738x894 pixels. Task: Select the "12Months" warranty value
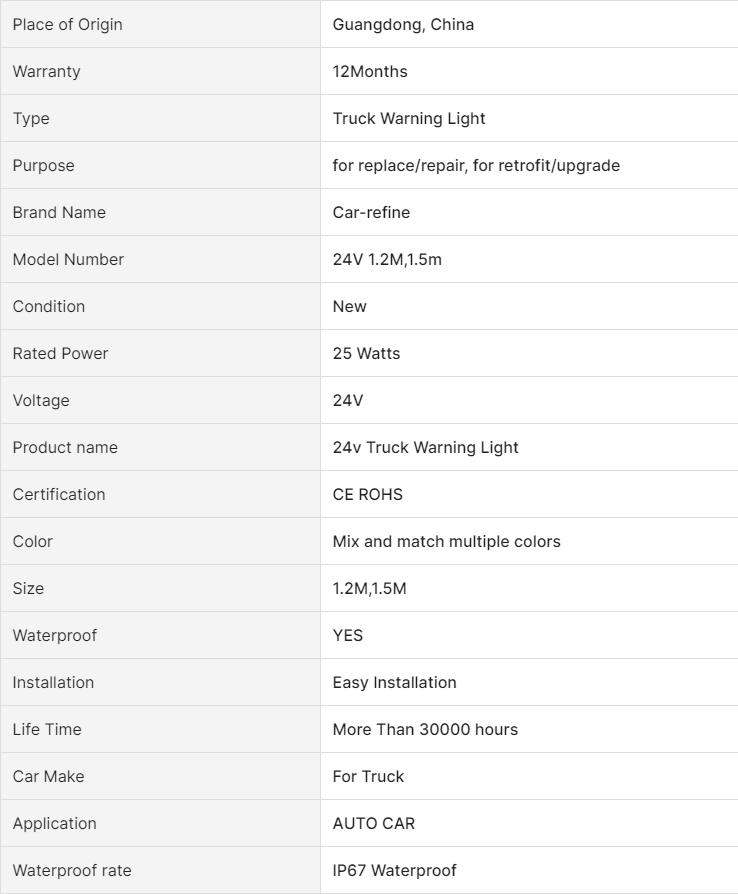pos(370,71)
